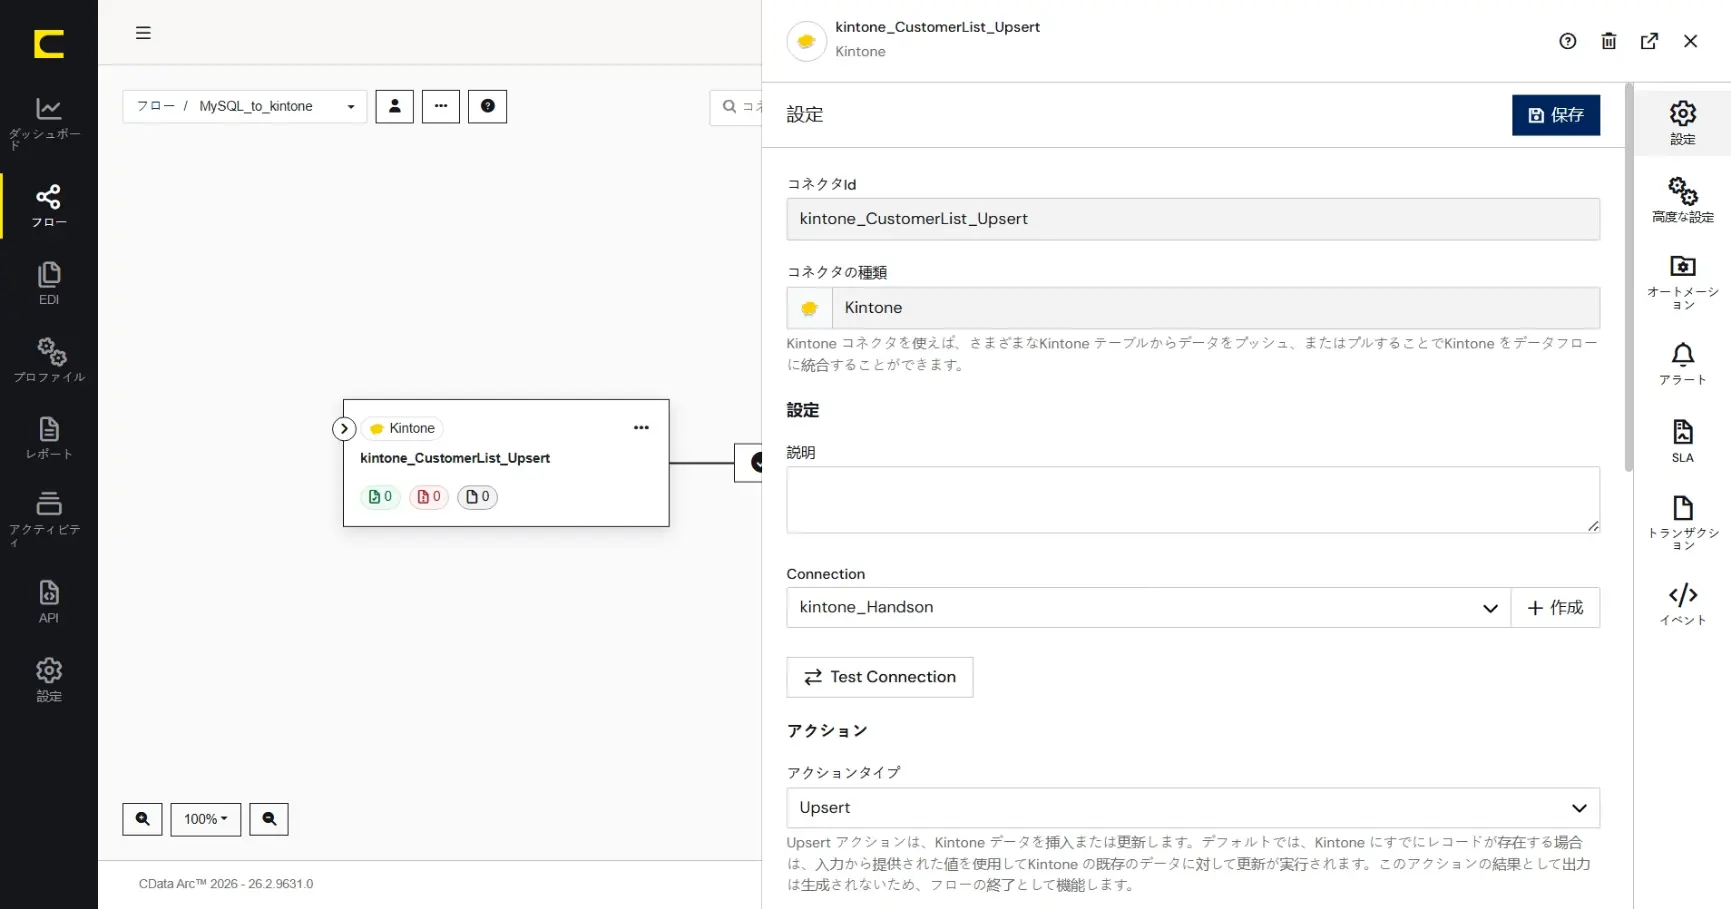The image size is (1731, 909).
Task: Zoom in on the flow canvas
Action: [x=142, y=819]
